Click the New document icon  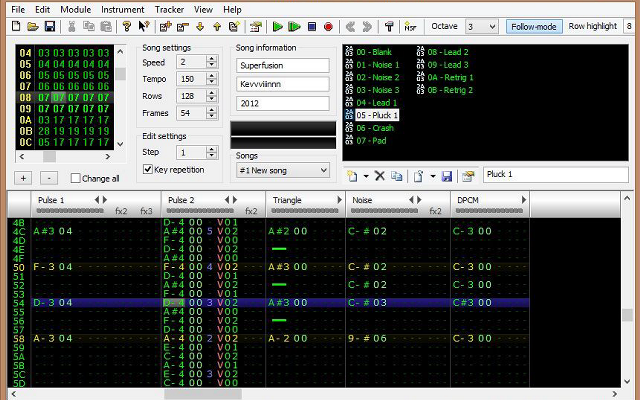[x=16, y=27]
